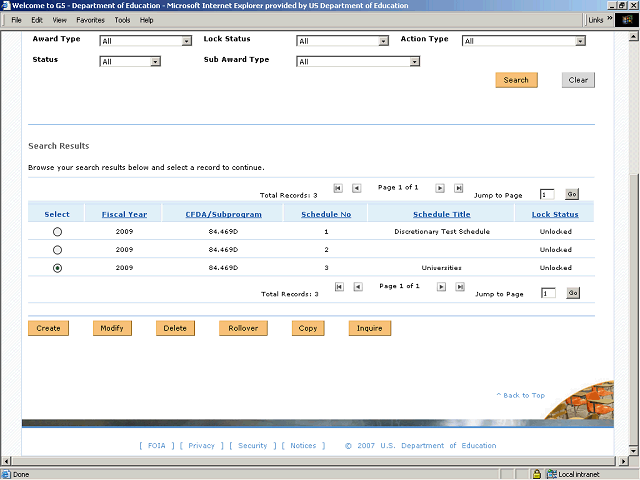Sort by Schedule No column header
640x480 pixels.
(326, 214)
